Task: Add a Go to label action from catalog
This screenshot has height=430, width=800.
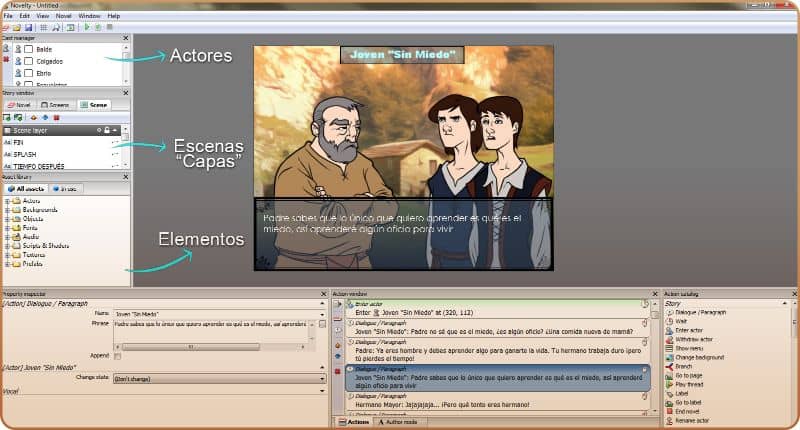Action: (x=684, y=403)
